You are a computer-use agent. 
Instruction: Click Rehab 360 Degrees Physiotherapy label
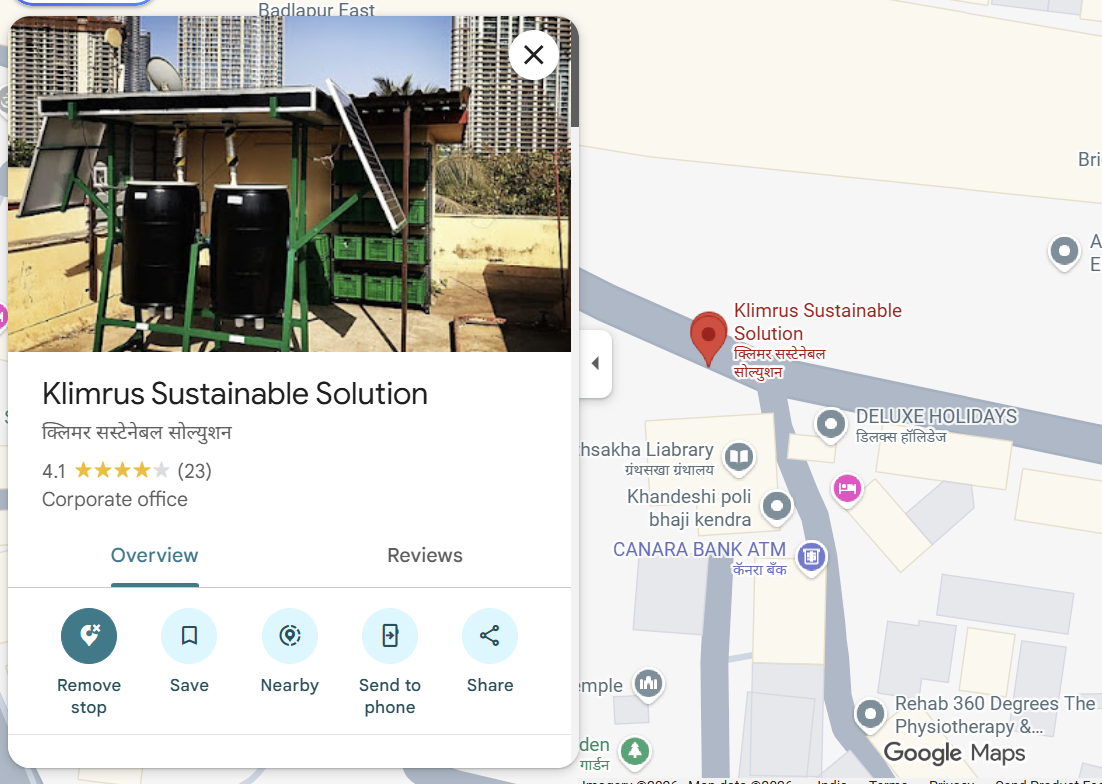point(994,714)
